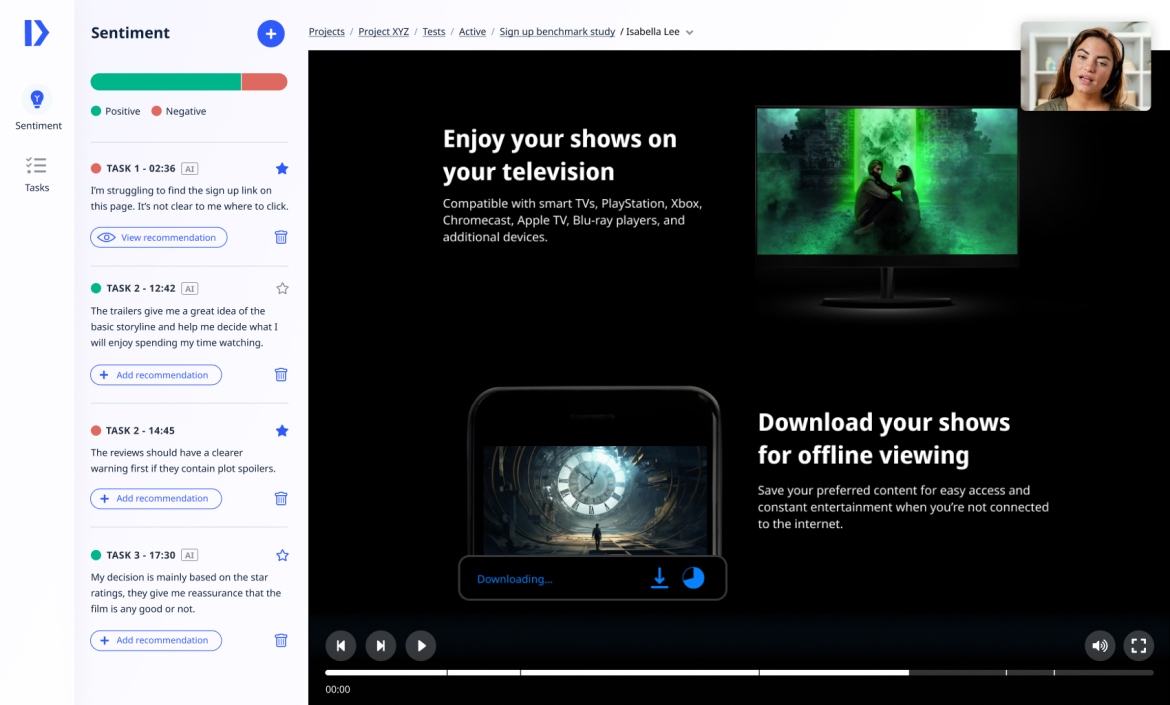Star the TASK 2 - 12:42 sentiment

pos(282,288)
